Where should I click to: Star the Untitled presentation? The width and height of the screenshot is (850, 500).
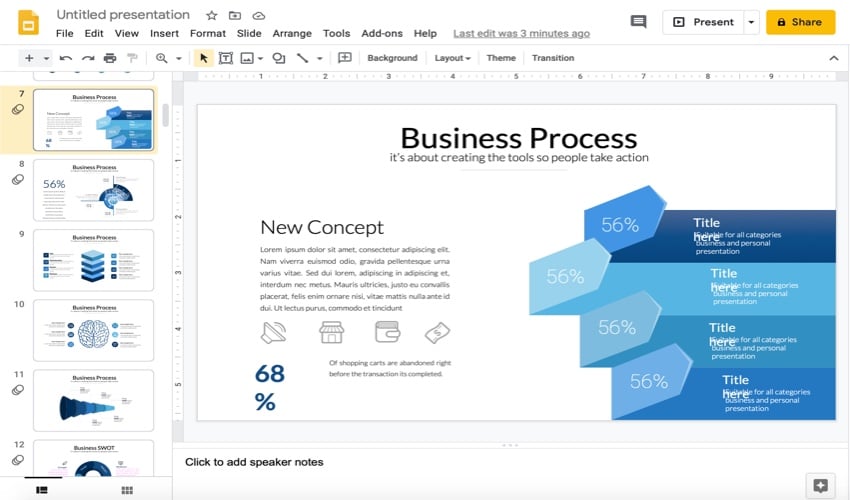[211, 16]
